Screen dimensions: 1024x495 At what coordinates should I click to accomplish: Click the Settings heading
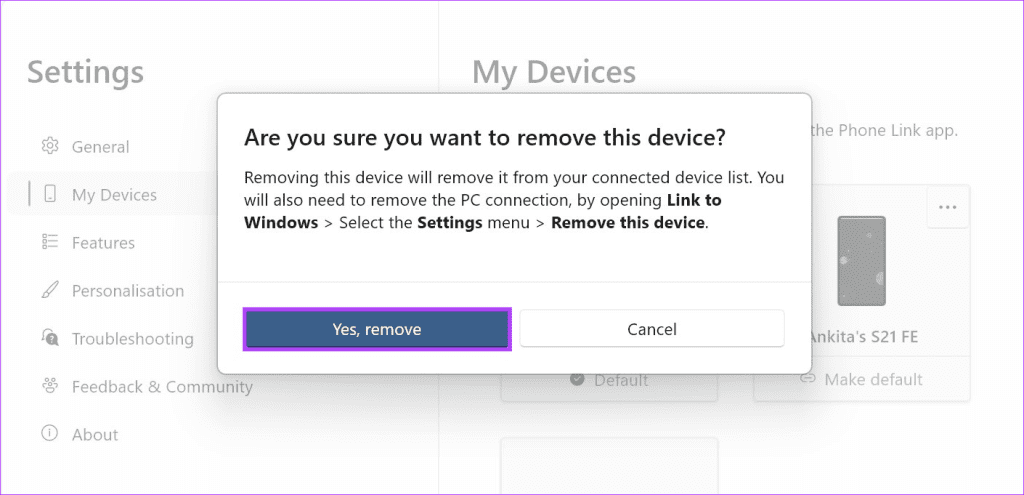pyautogui.click(x=86, y=72)
